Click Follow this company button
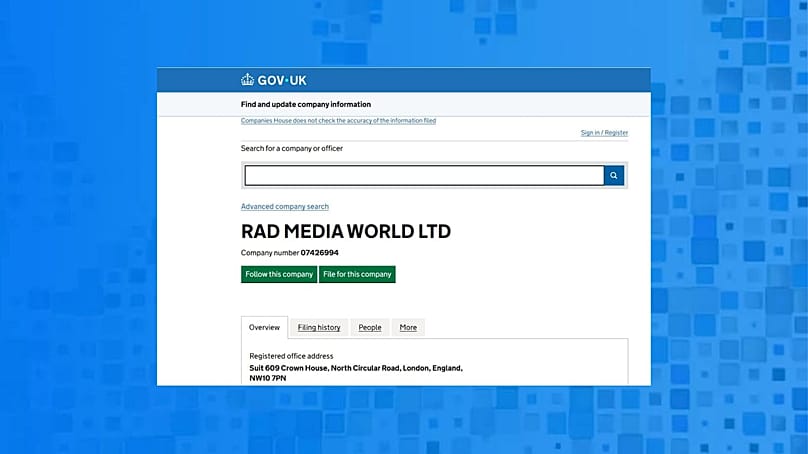Viewport: 808px width, 454px height. coord(279,274)
